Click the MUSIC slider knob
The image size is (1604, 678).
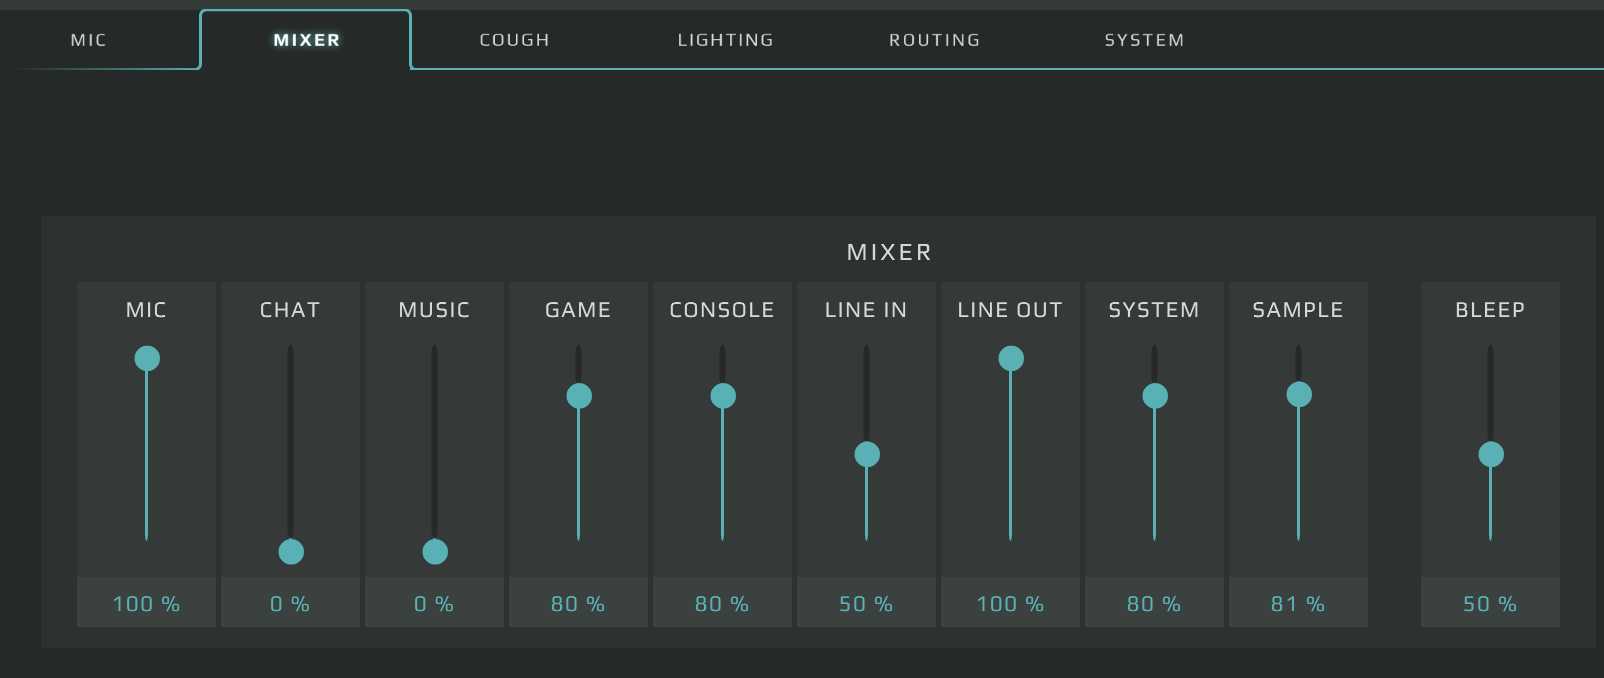point(435,551)
